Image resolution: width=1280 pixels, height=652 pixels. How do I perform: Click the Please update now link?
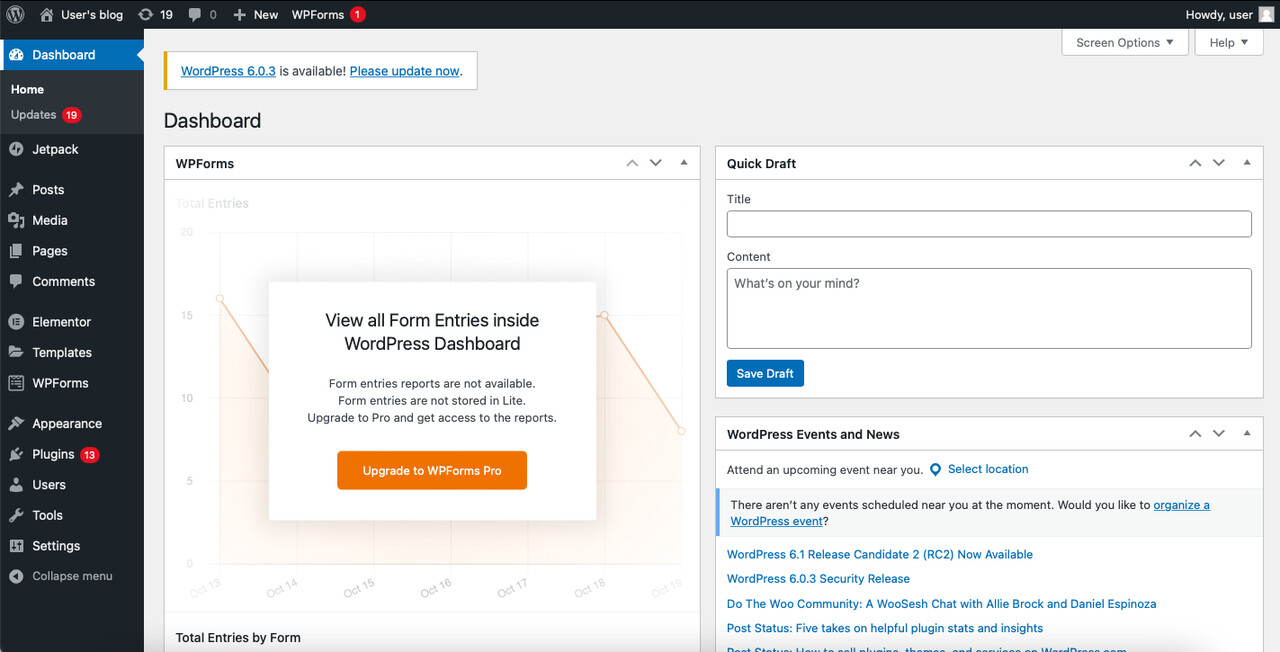[405, 71]
